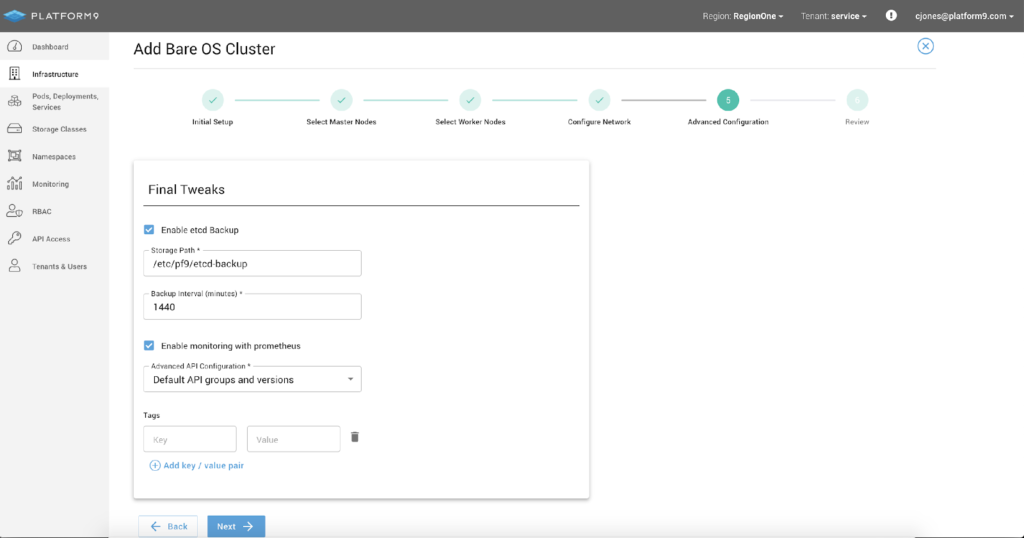Viewport: 1024px width, 538px height.
Task: Open Namespaces via its sidebar icon
Action: (14, 156)
